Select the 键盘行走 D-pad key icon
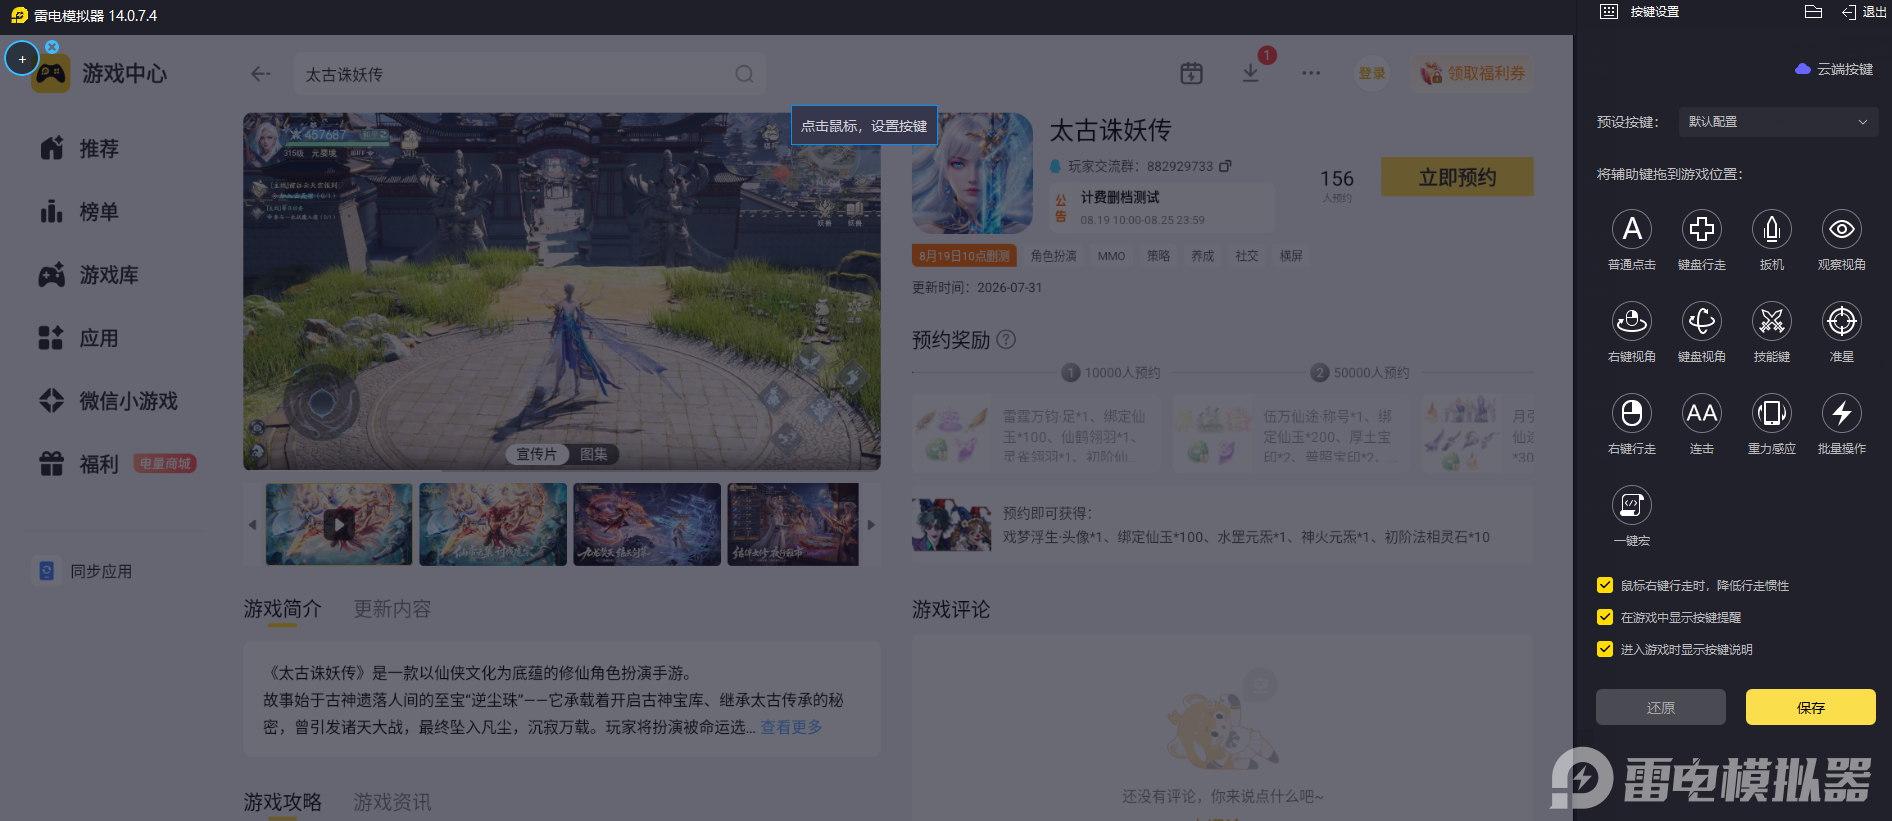The height and width of the screenshot is (821, 1892). point(1702,229)
